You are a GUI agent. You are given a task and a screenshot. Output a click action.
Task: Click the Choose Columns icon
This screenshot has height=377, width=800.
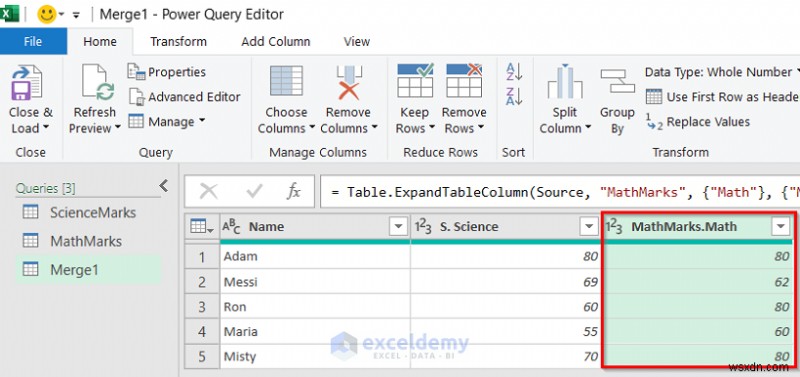click(286, 82)
